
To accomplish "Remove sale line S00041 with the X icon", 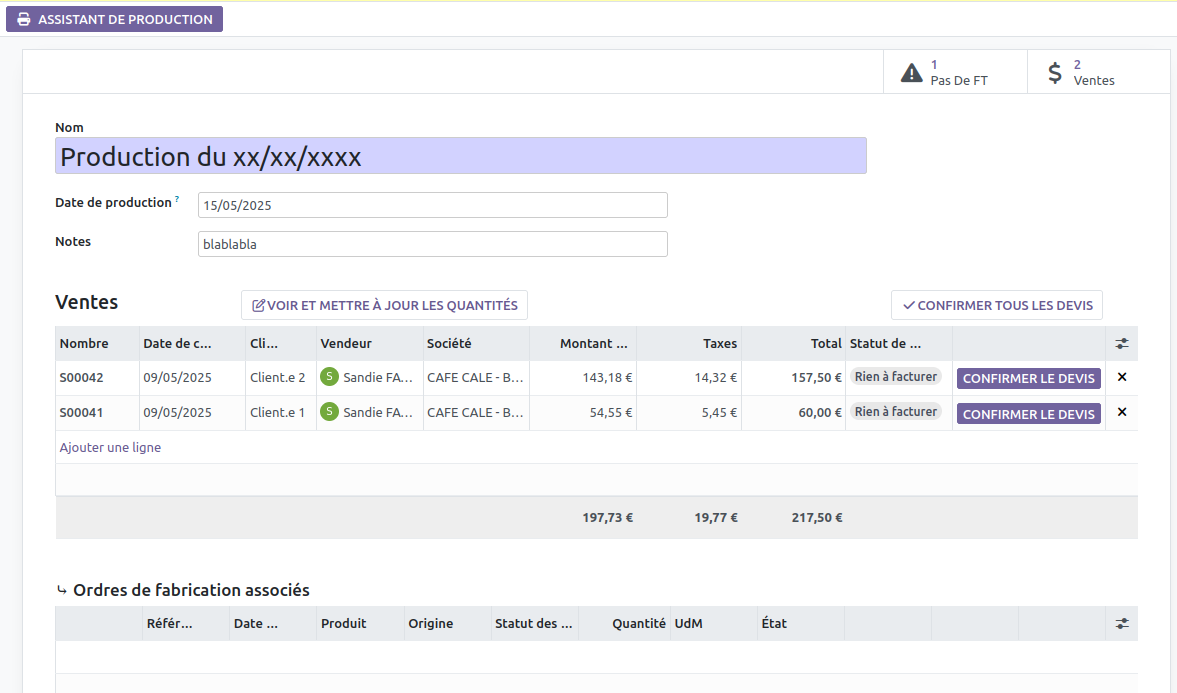I will (x=1121, y=412).
